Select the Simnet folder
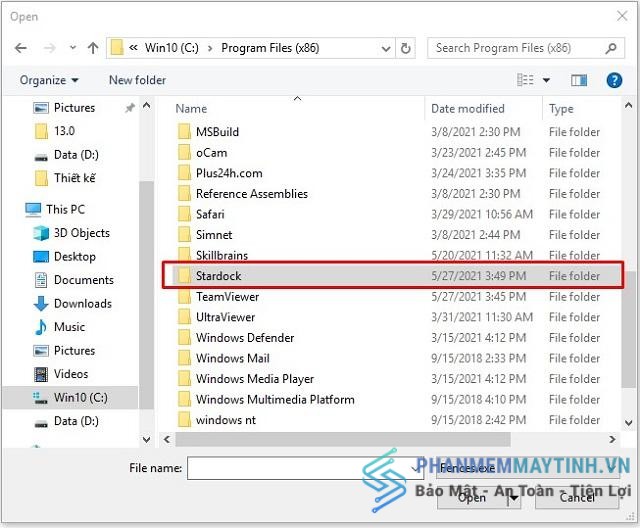The image size is (640, 528). pyautogui.click(x=214, y=235)
